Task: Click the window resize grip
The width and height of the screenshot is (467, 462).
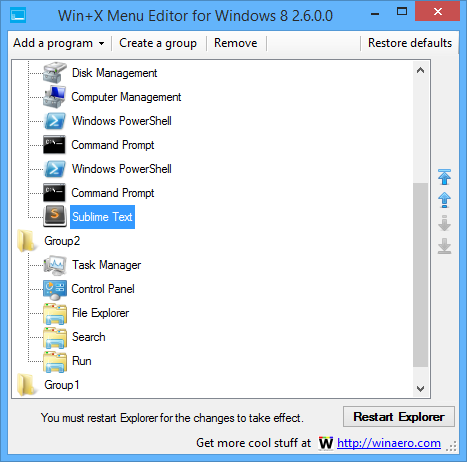Action: click(x=452, y=446)
